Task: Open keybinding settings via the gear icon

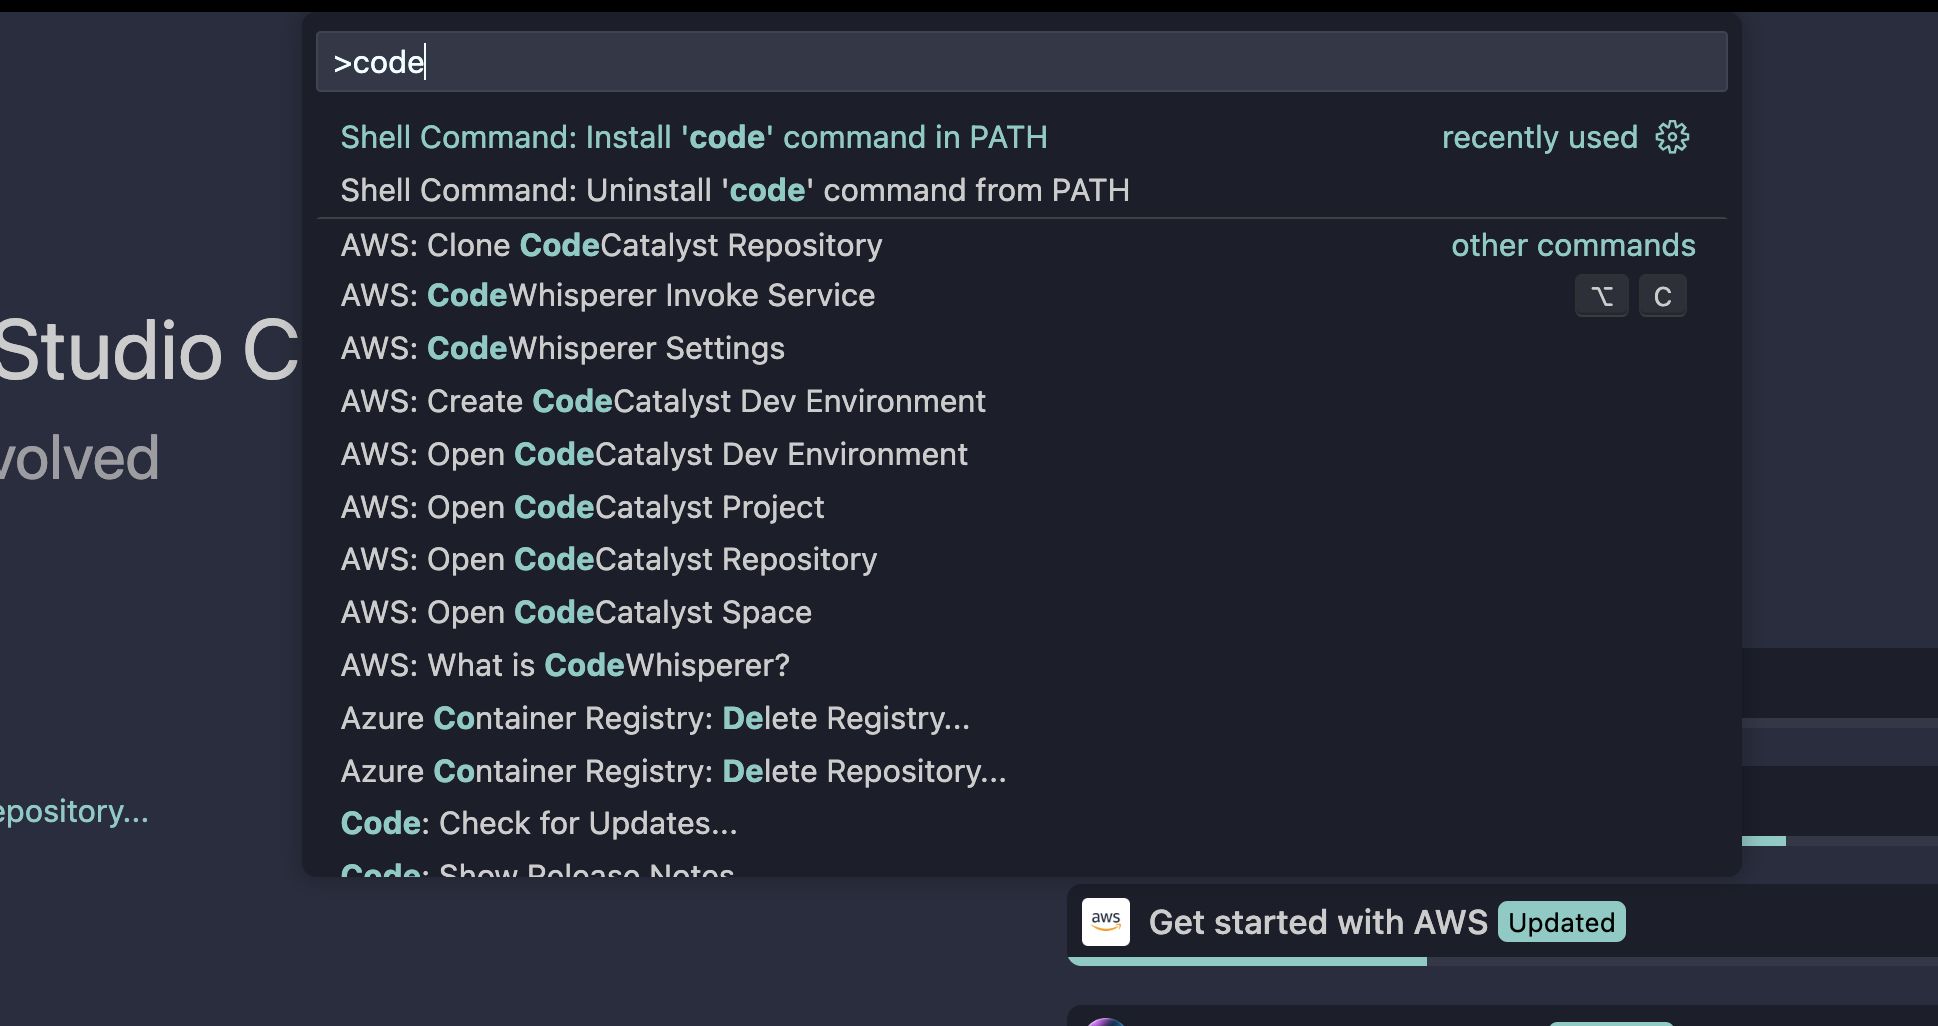Action: point(1672,138)
